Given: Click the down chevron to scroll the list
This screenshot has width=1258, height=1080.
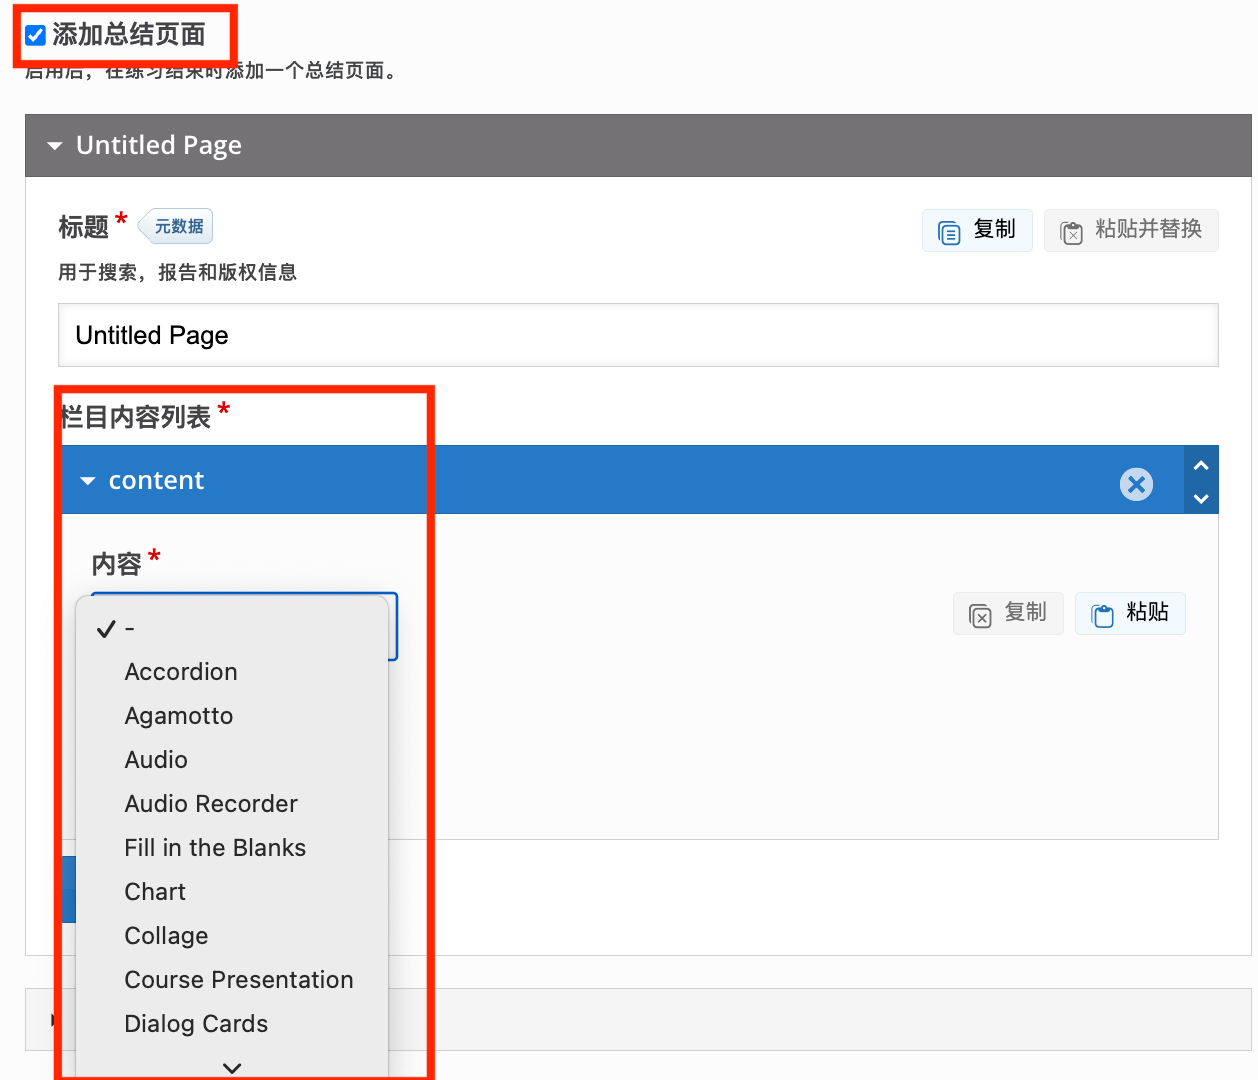Looking at the screenshot, I should (232, 1067).
